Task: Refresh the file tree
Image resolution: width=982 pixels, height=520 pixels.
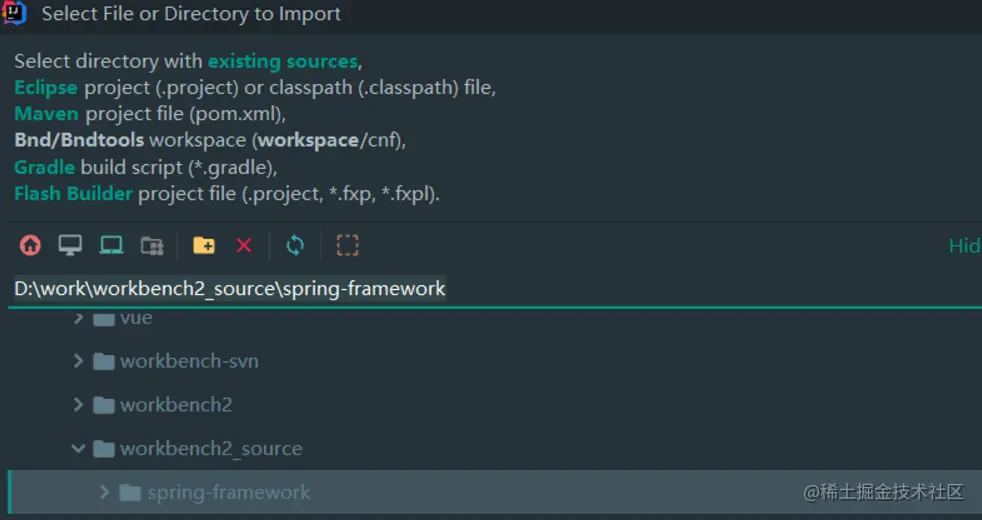Action: [x=295, y=245]
